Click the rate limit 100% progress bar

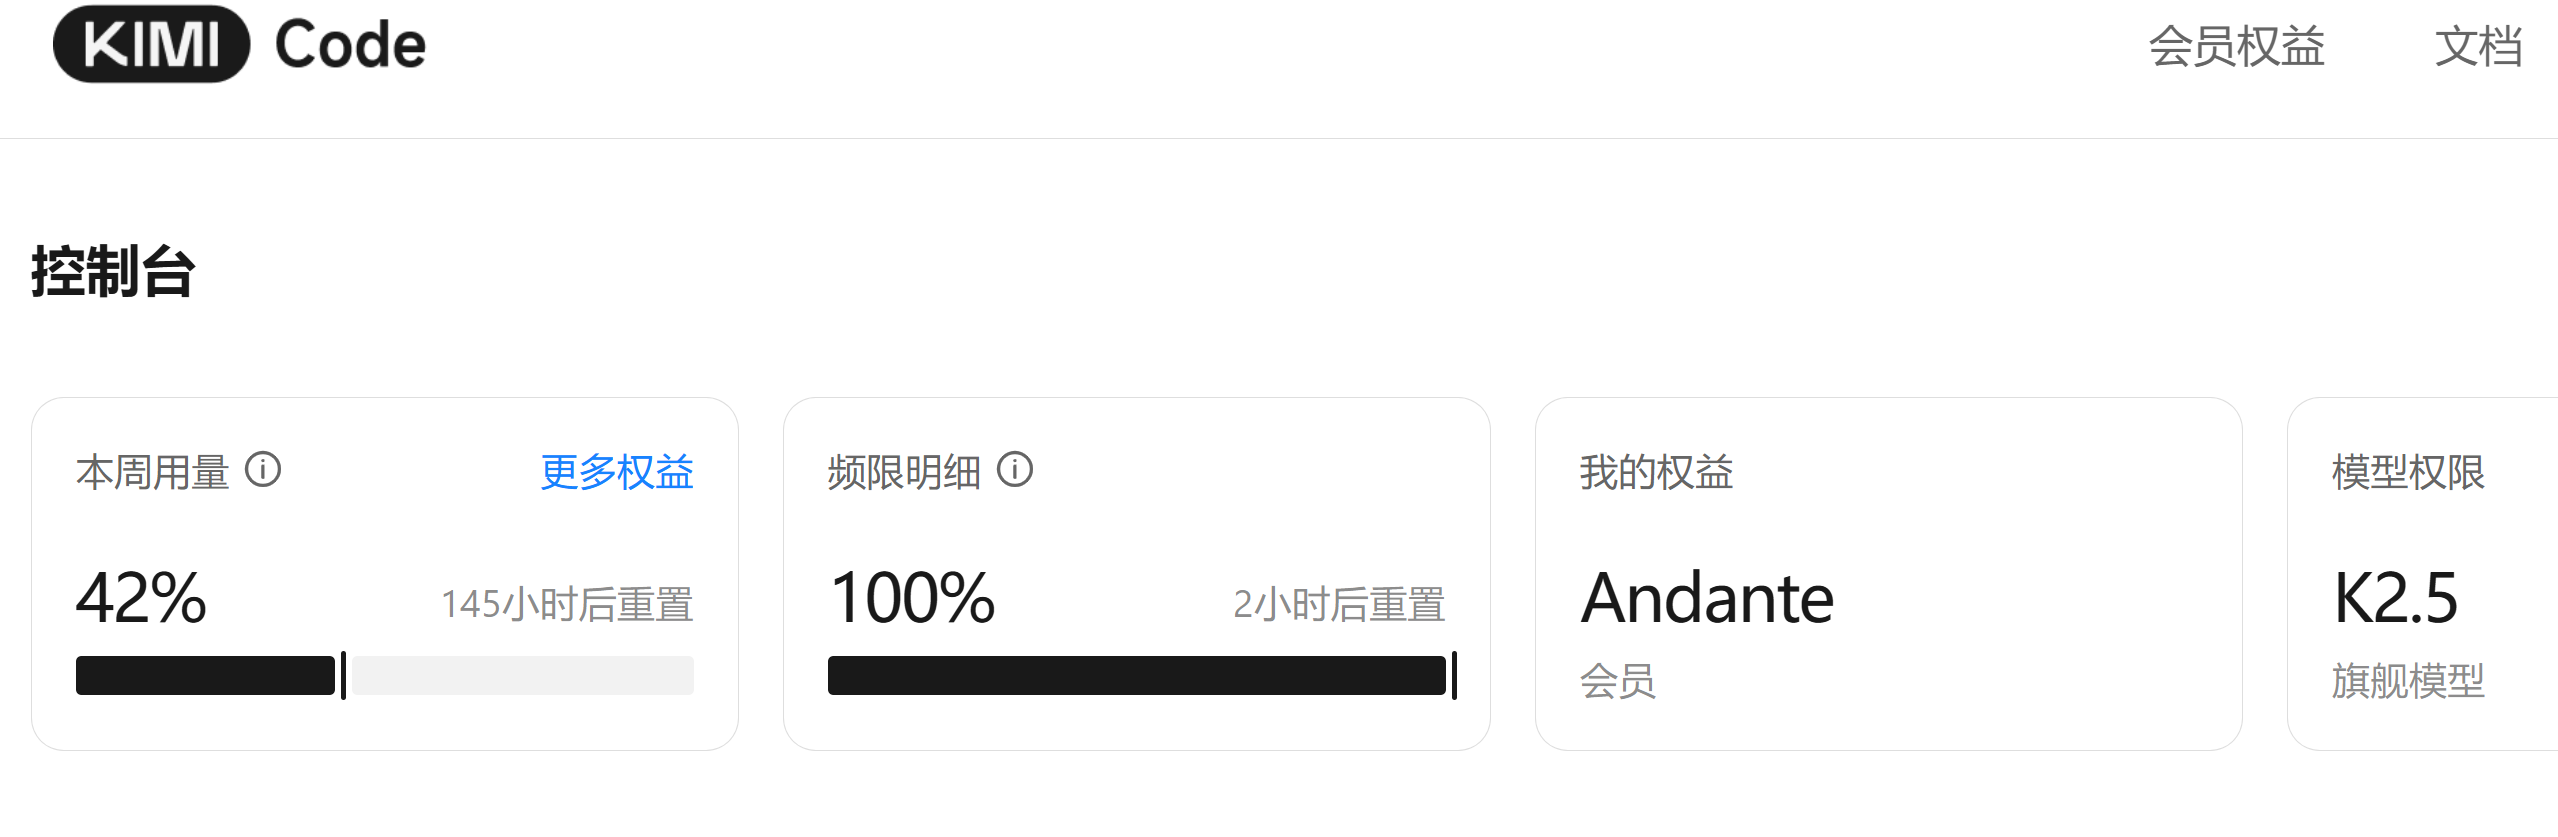tap(1142, 675)
